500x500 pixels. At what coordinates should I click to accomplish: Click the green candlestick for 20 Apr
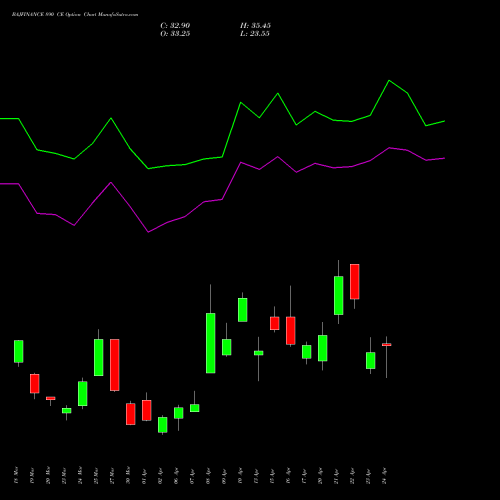click(322, 348)
